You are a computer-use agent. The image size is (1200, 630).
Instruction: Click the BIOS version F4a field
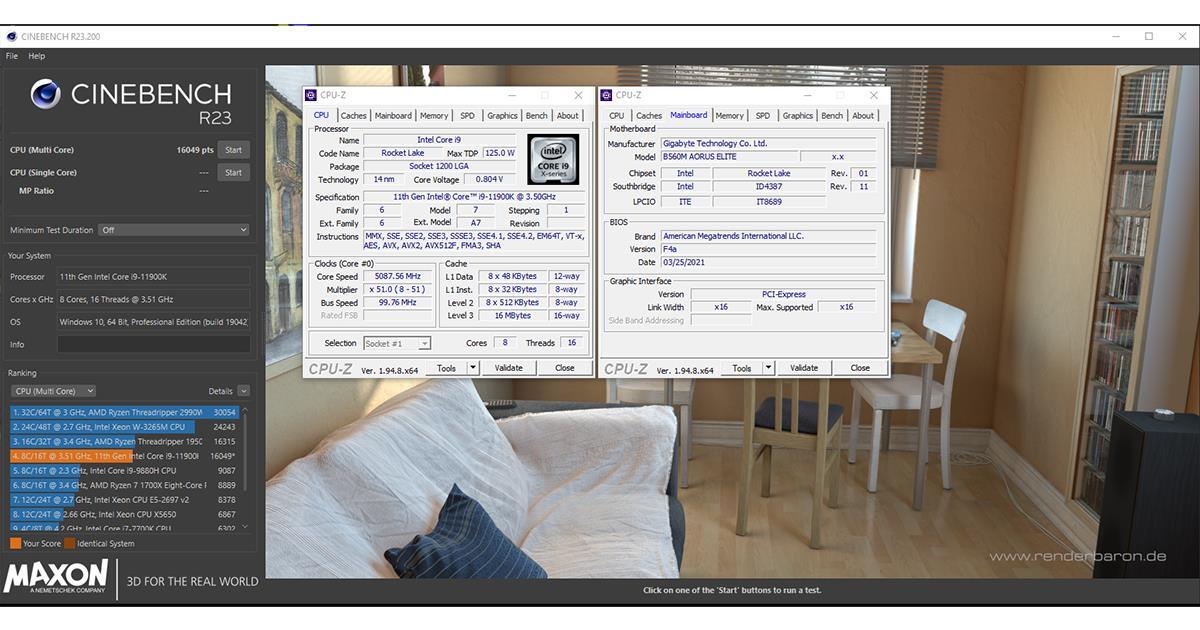click(x=768, y=249)
